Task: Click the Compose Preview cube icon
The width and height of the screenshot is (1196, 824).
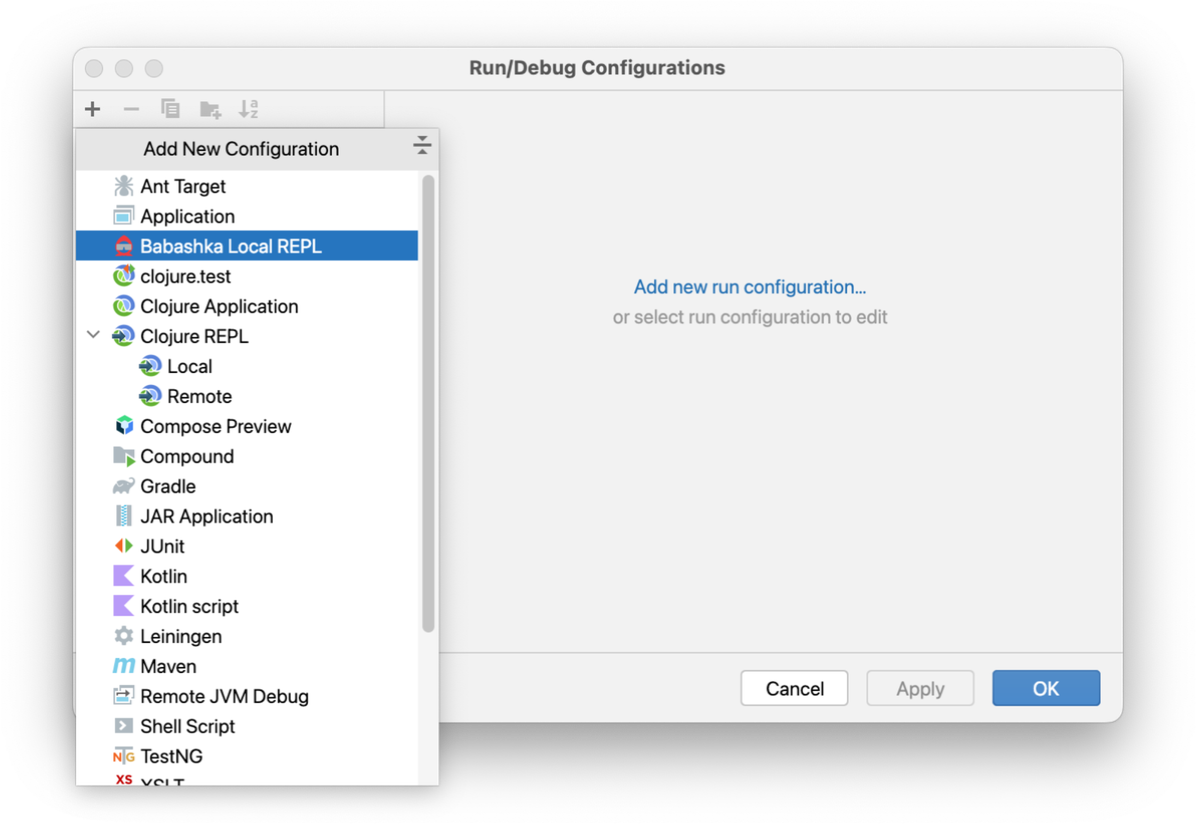Action: click(124, 426)
